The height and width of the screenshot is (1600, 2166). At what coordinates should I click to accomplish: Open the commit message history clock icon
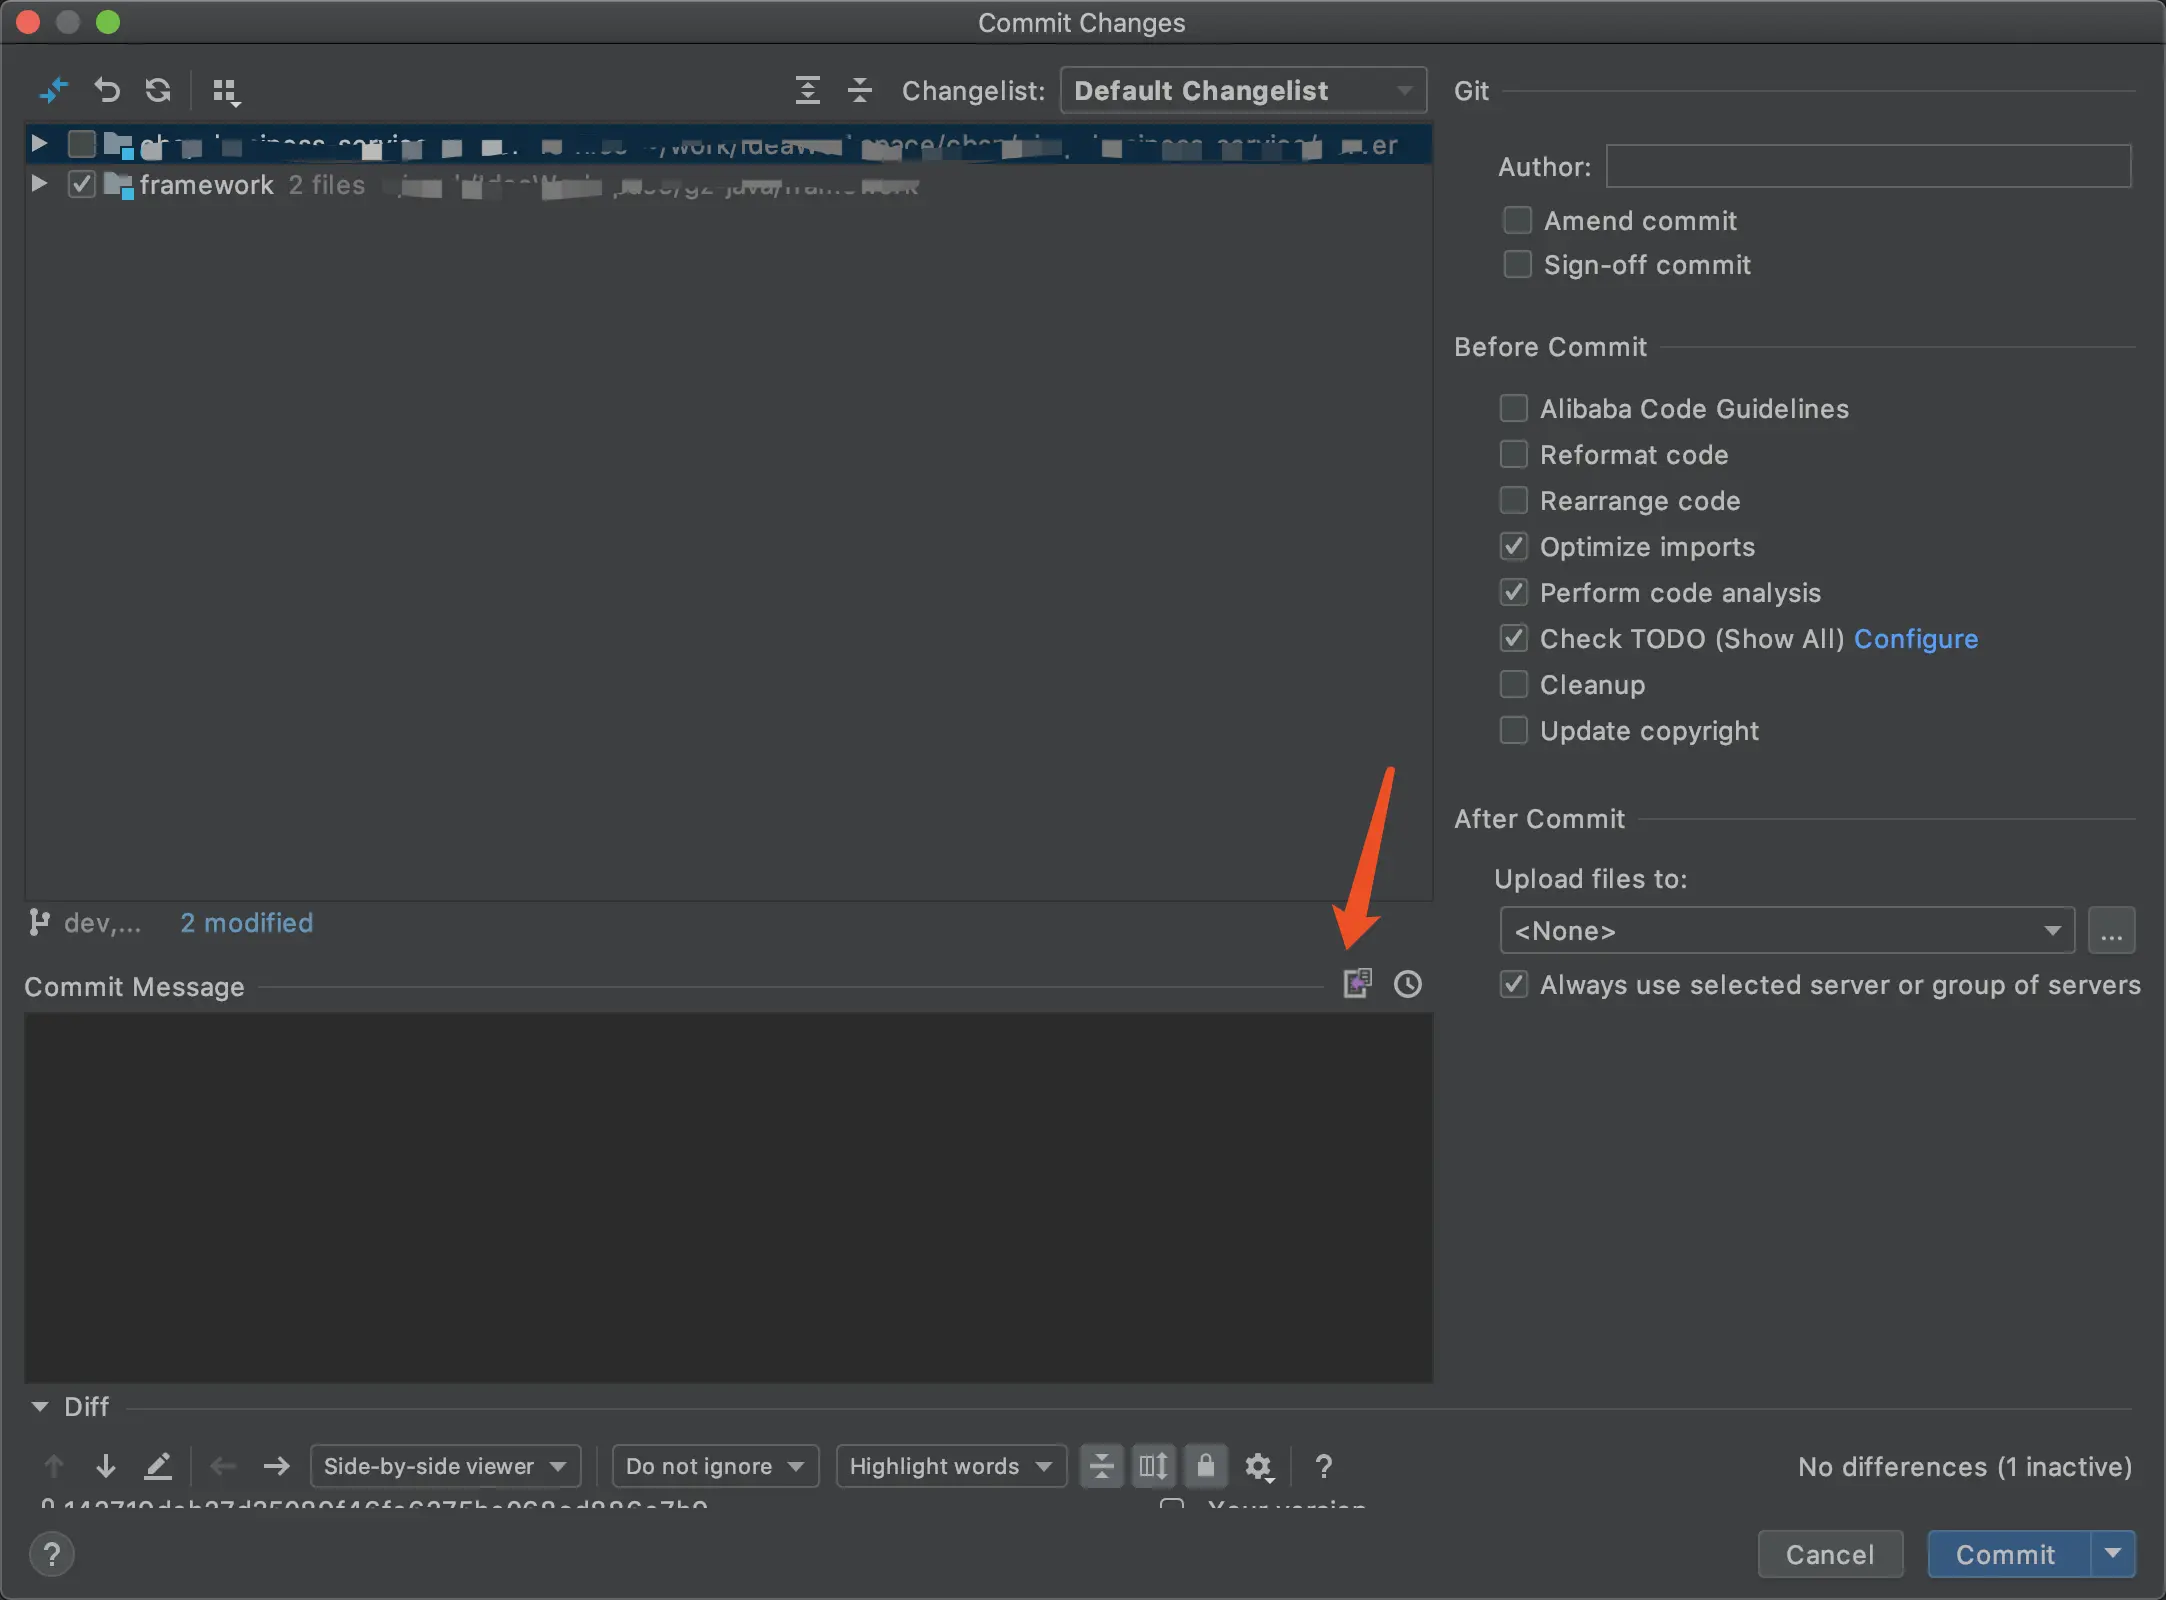coord(1407,984)
